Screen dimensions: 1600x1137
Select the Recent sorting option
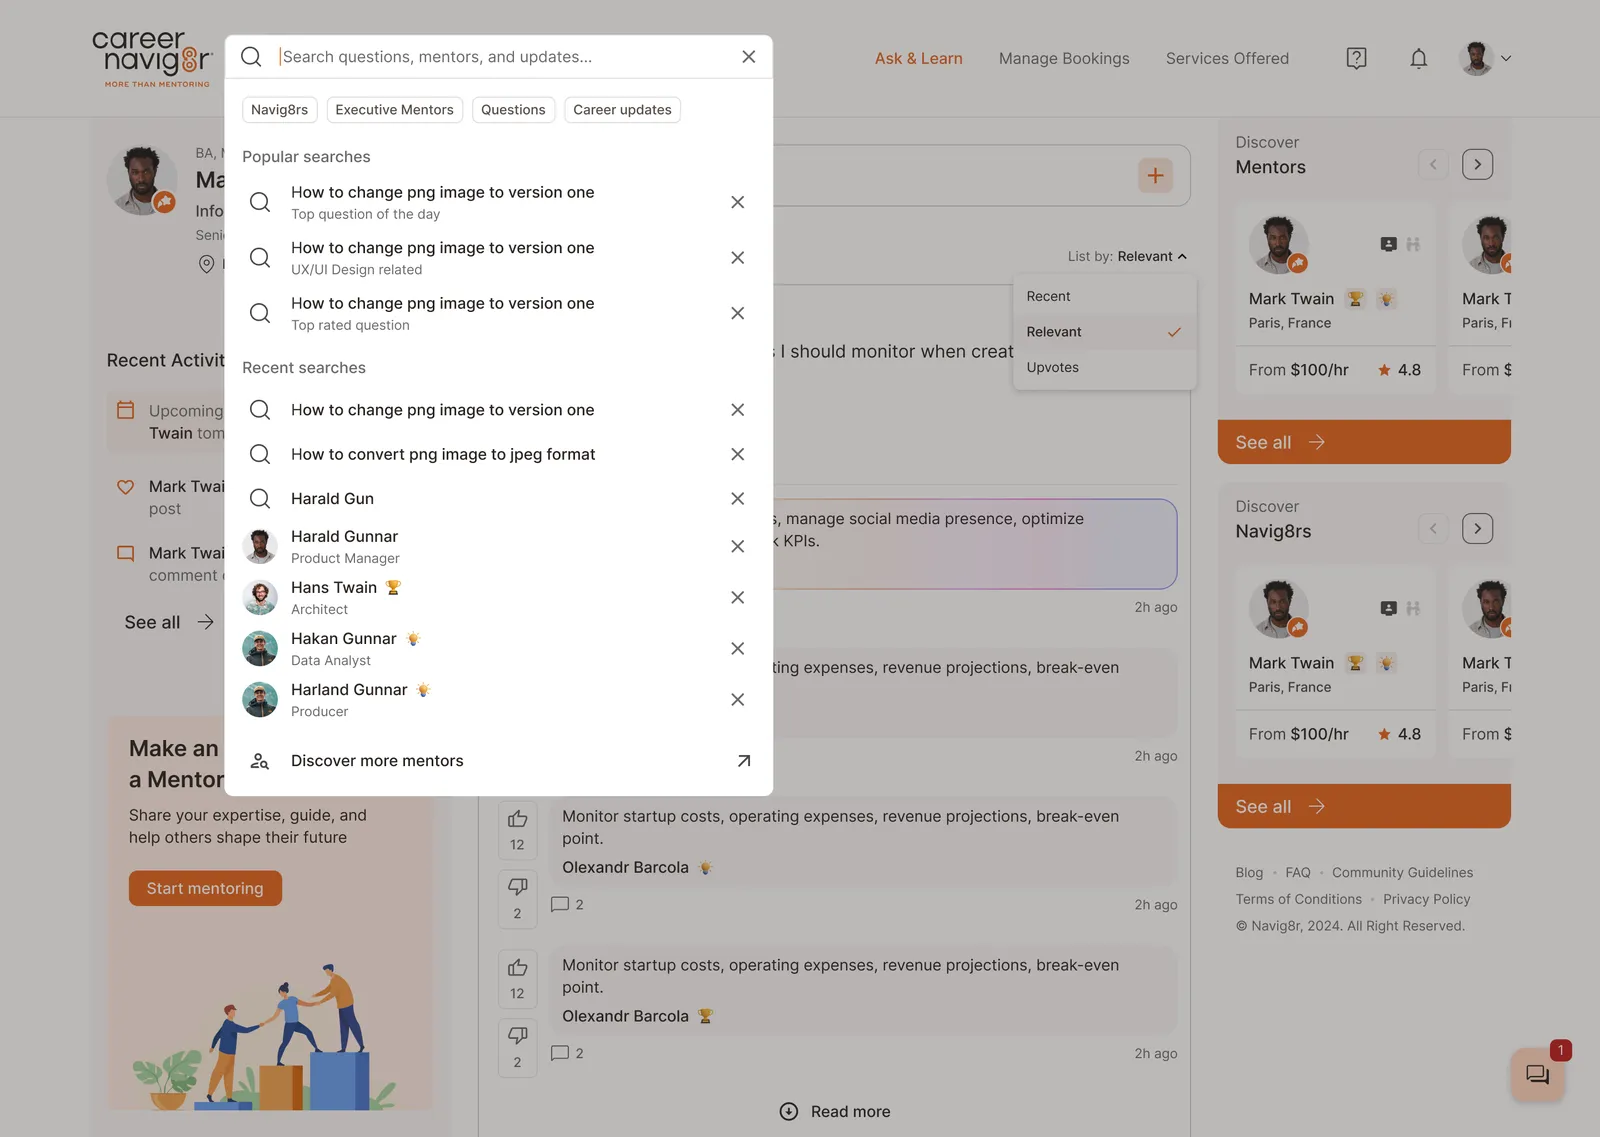point(1104,296)
